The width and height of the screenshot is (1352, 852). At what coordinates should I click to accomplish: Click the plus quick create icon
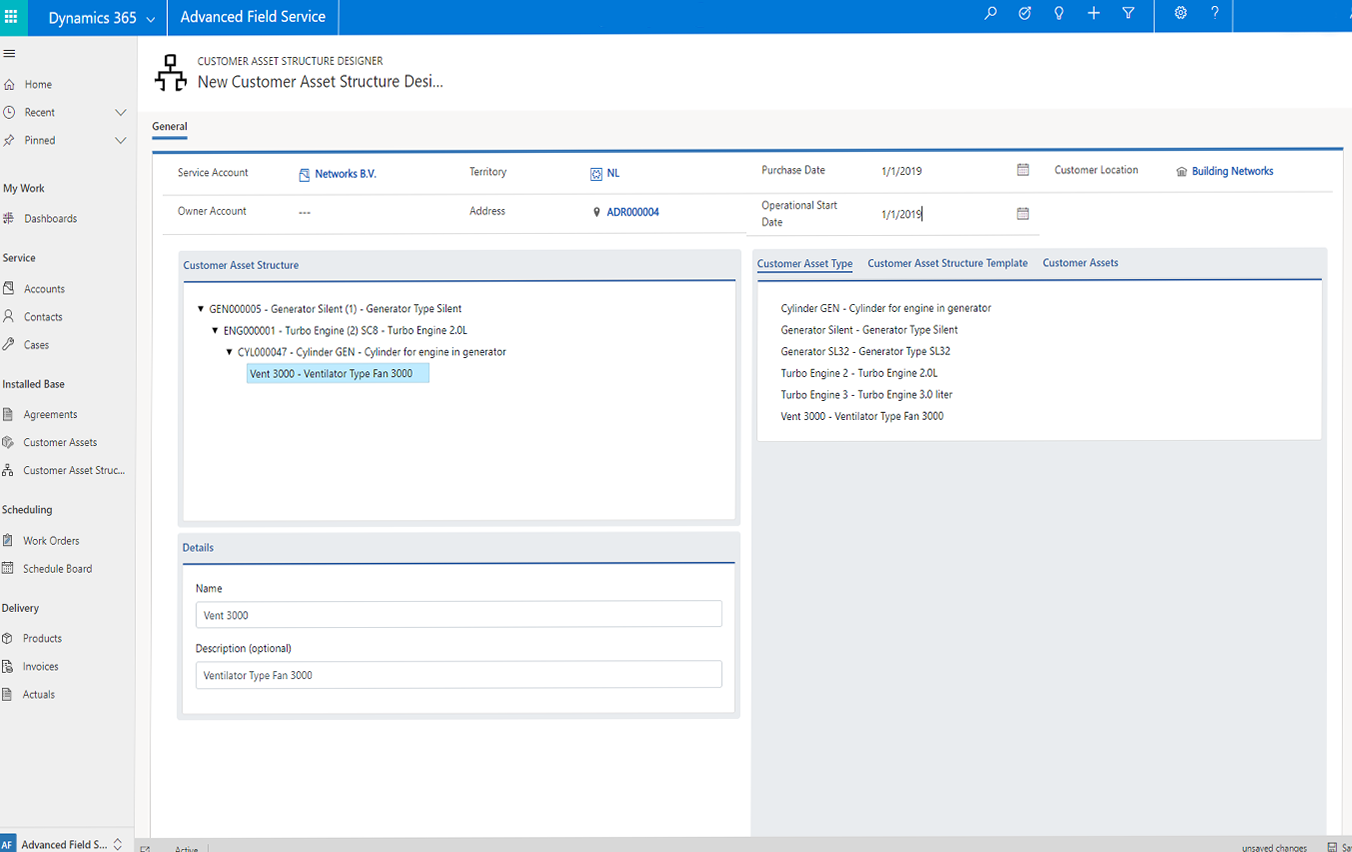coord(1093,14)
